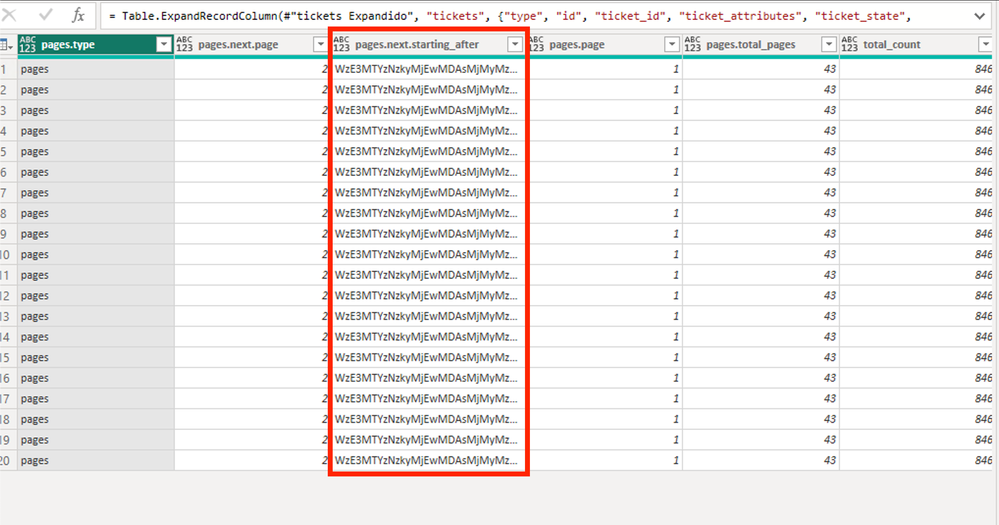This screenshot has height=525, width=999.
Task: Open the fx function insert icon
Action: click(78, 15)
